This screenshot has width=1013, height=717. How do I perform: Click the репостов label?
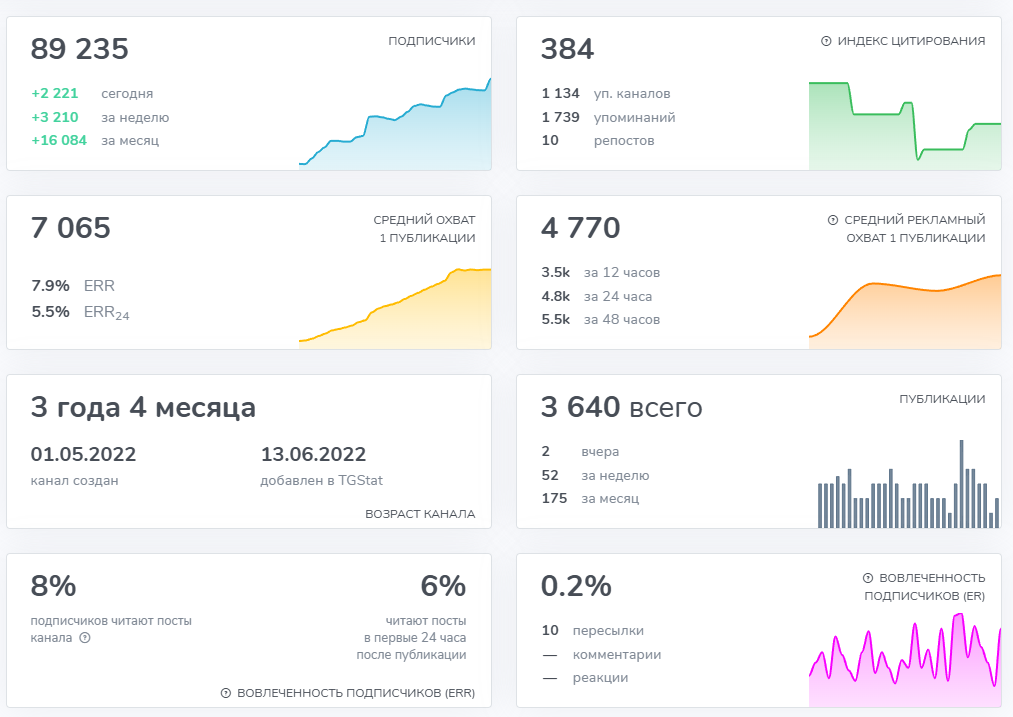coord(624,140)
